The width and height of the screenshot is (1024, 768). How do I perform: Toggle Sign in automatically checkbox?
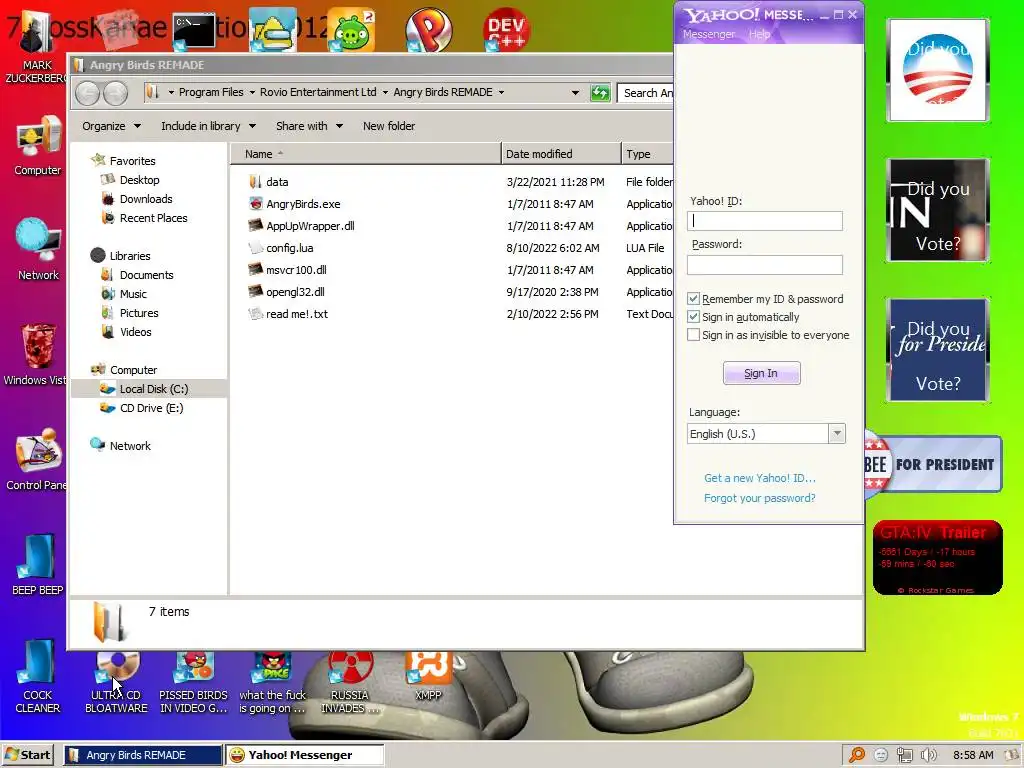[x=694, y=317]
